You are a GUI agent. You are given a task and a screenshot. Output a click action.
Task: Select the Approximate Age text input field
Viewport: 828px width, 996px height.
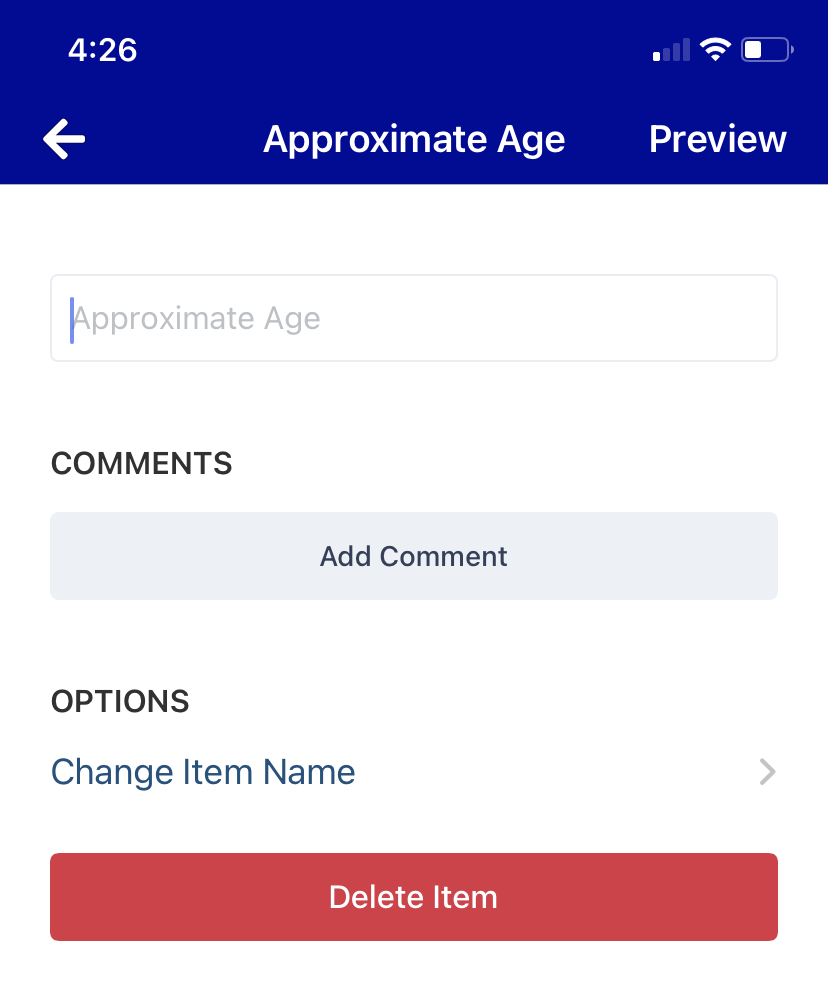coord(413,317)
